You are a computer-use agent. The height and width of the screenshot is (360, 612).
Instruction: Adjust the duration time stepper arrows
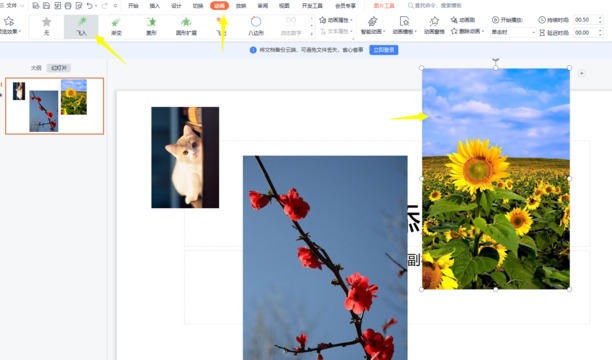[x=600, y=20]
